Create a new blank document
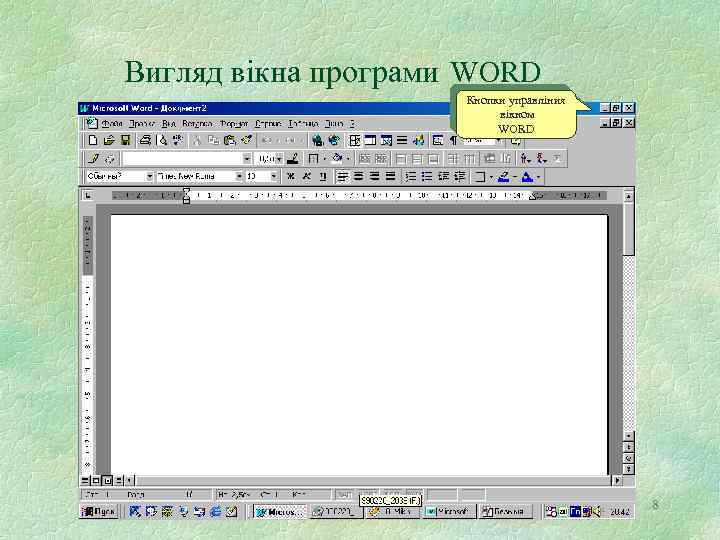This screenshot has height=540, width=720. click(93, 140)
